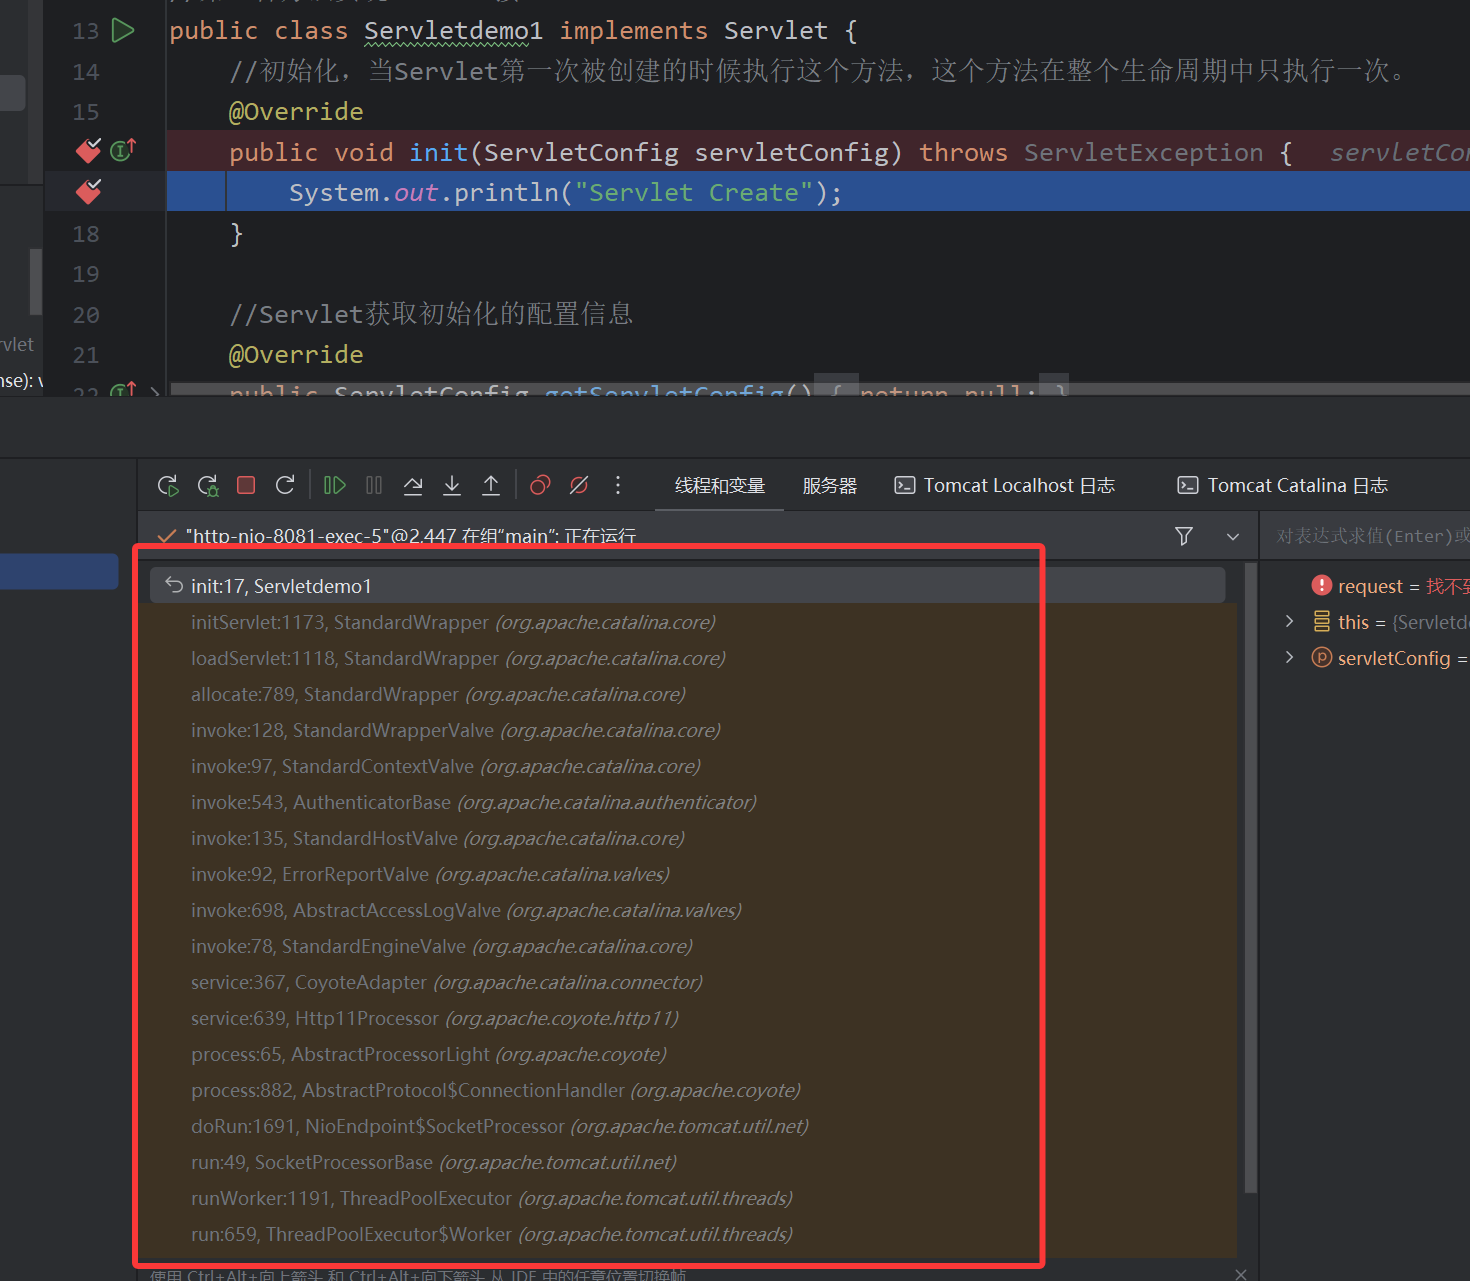
Task: Click the Step Into icon
Action: click(452, 485)
